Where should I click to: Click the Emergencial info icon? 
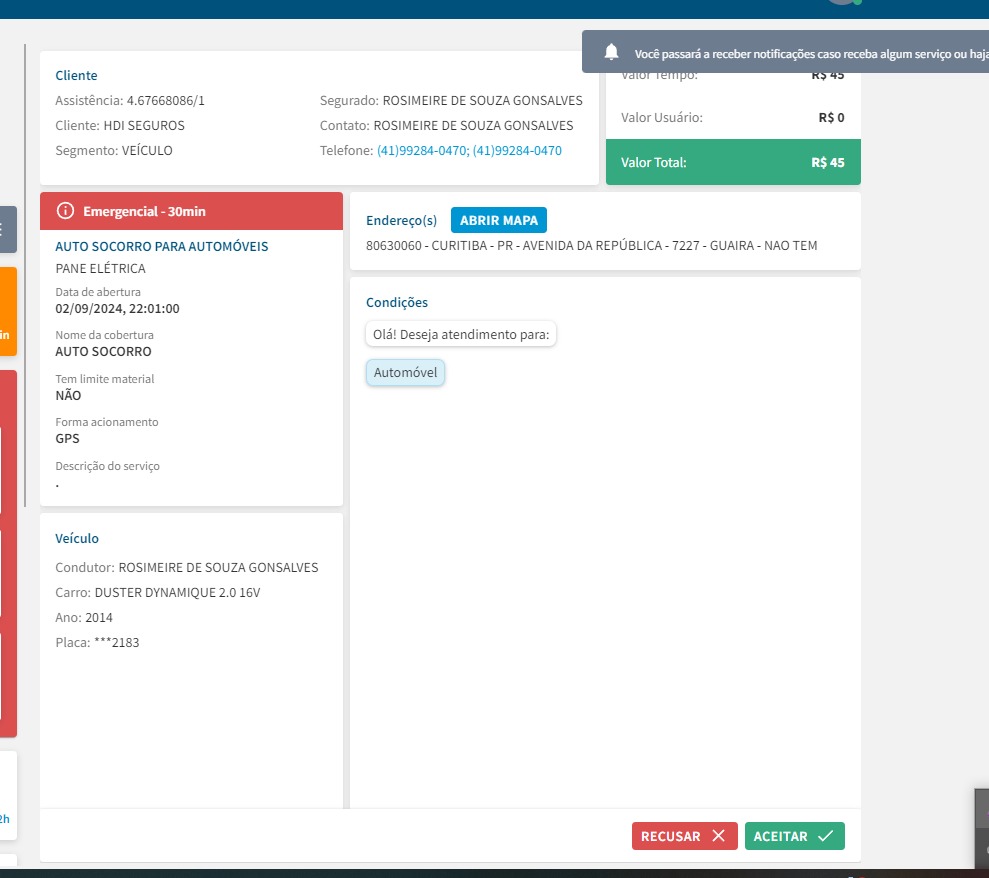(65, 211)
